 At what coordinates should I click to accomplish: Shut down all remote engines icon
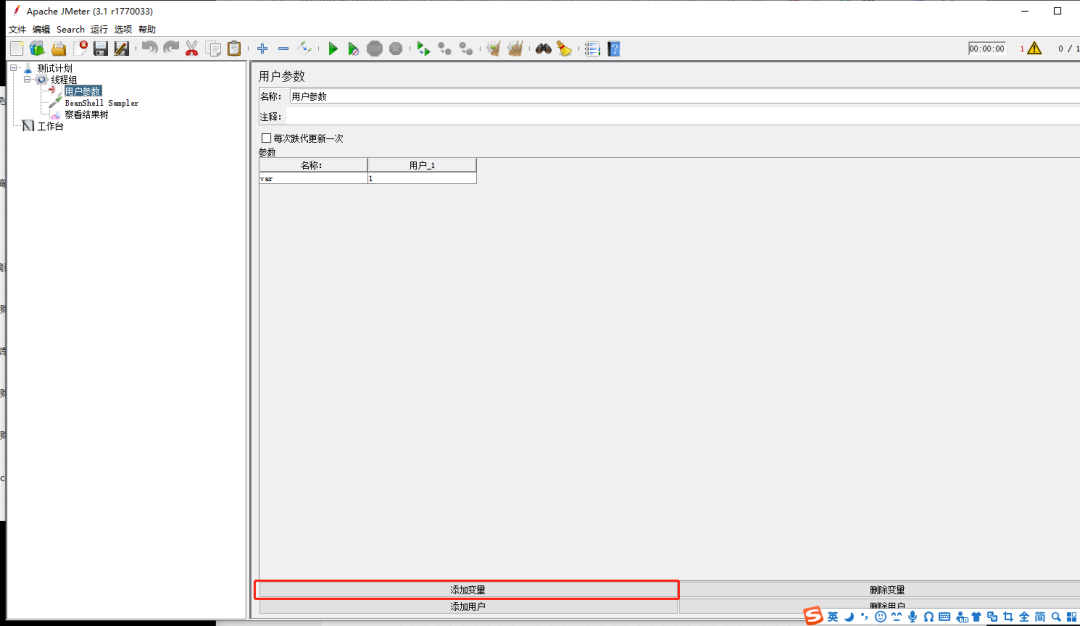466,48
